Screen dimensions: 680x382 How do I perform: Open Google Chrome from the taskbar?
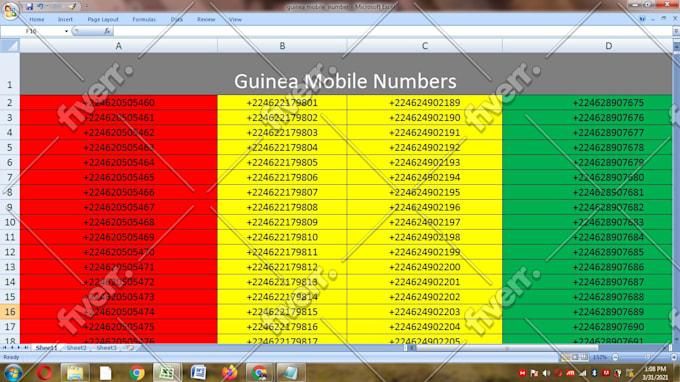pos(137,373)
